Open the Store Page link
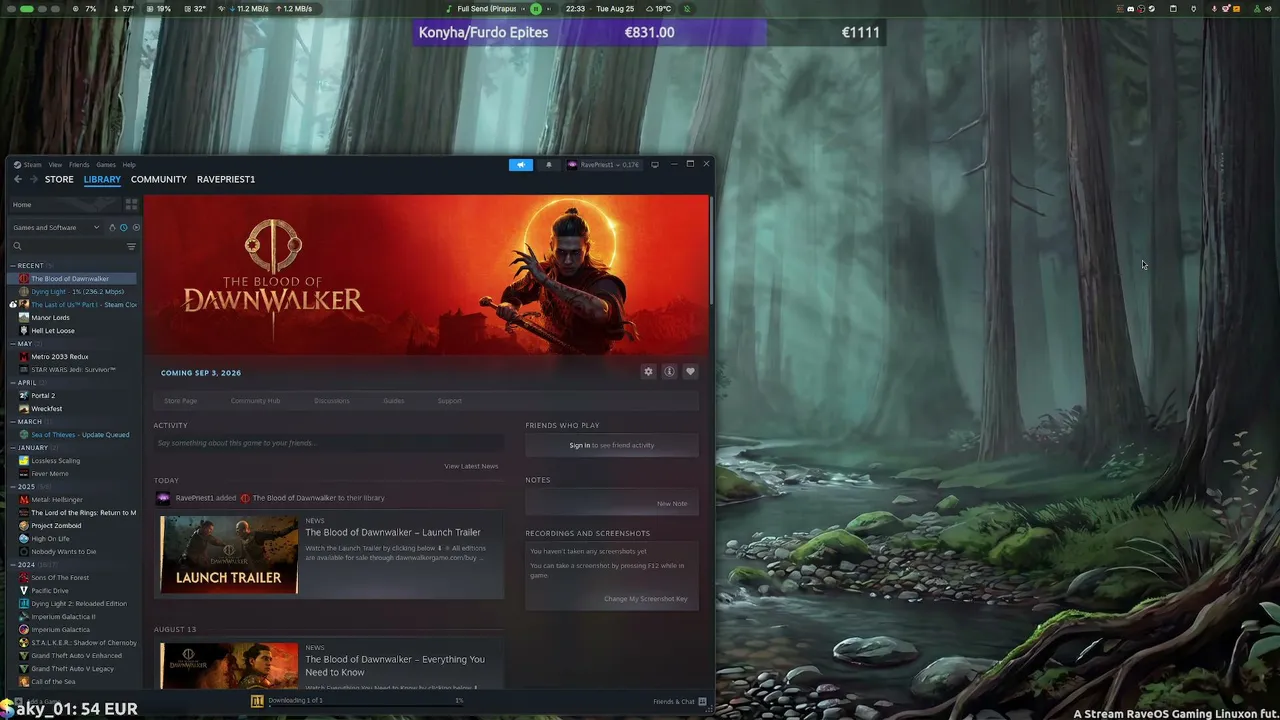This screenshot has width=1280, height=720. tap(181, 401)
